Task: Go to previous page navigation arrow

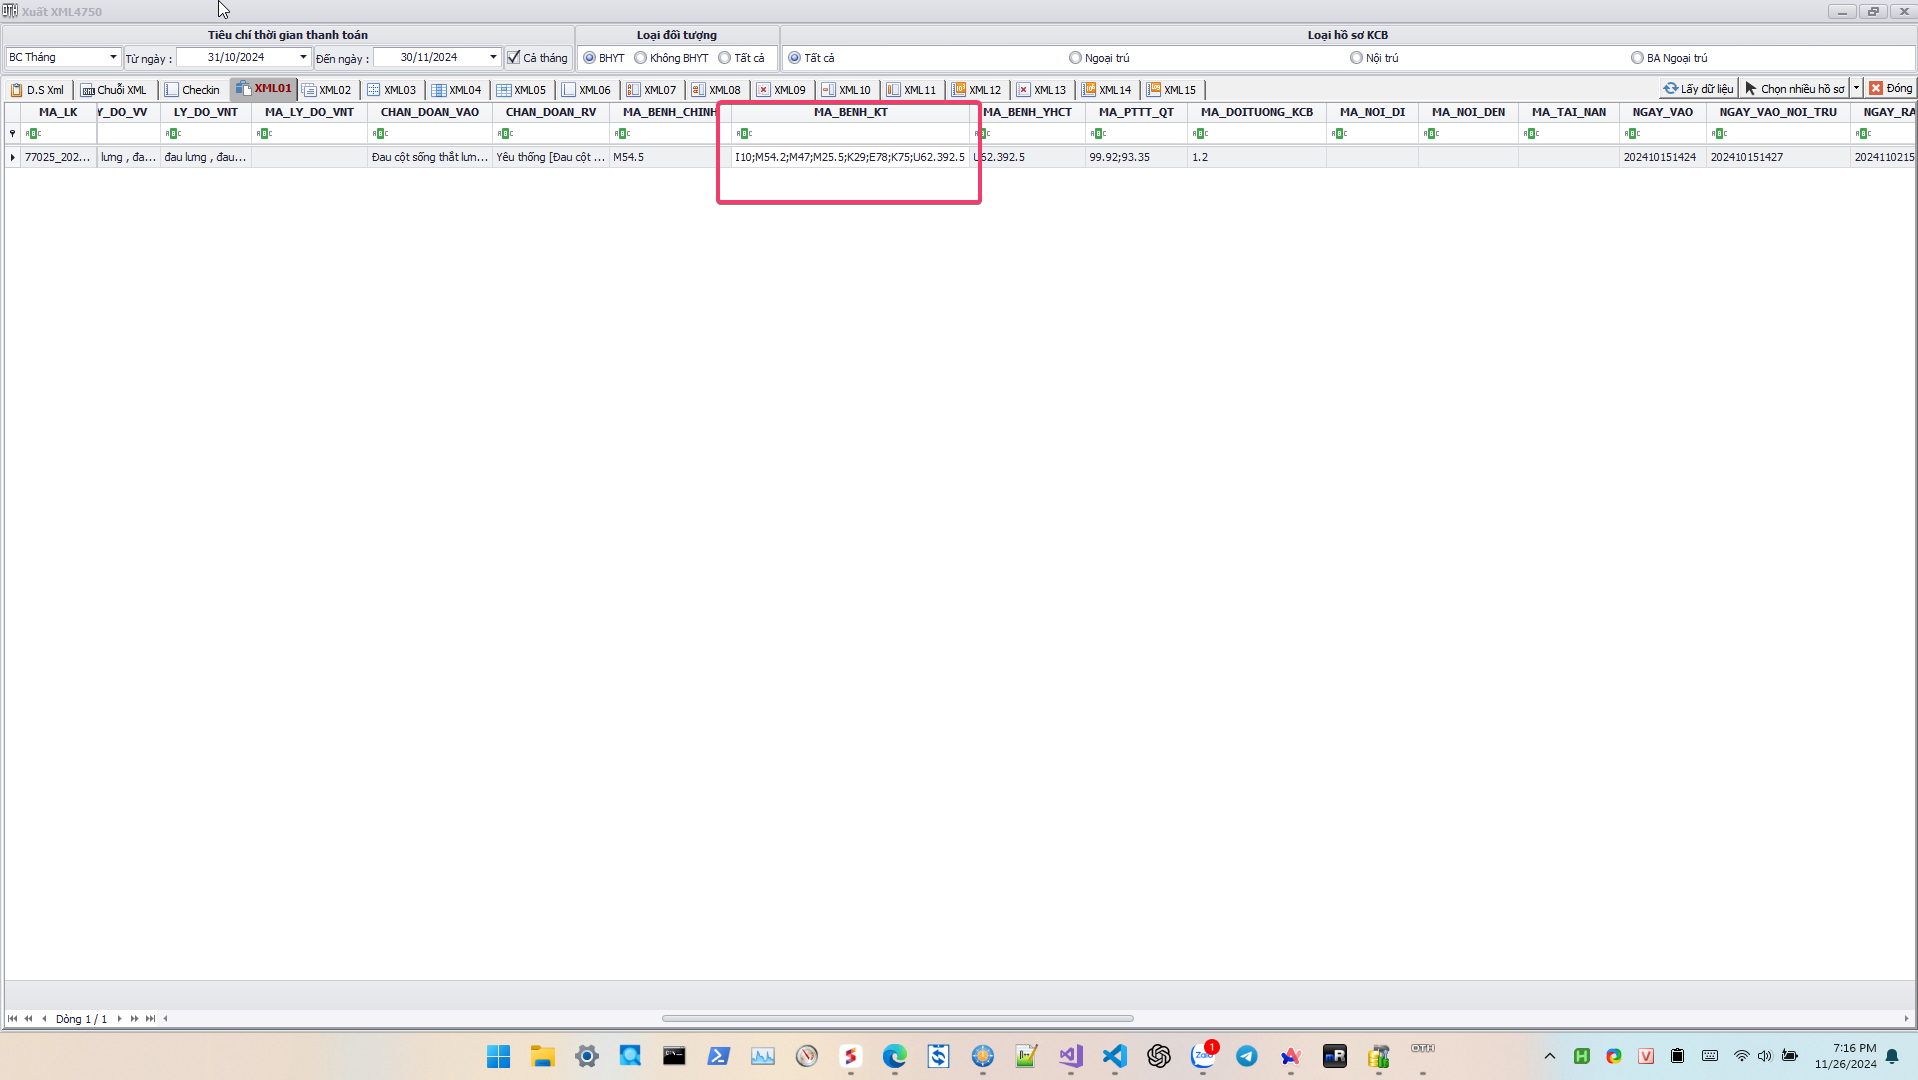Action: [x=28, y=1019]
